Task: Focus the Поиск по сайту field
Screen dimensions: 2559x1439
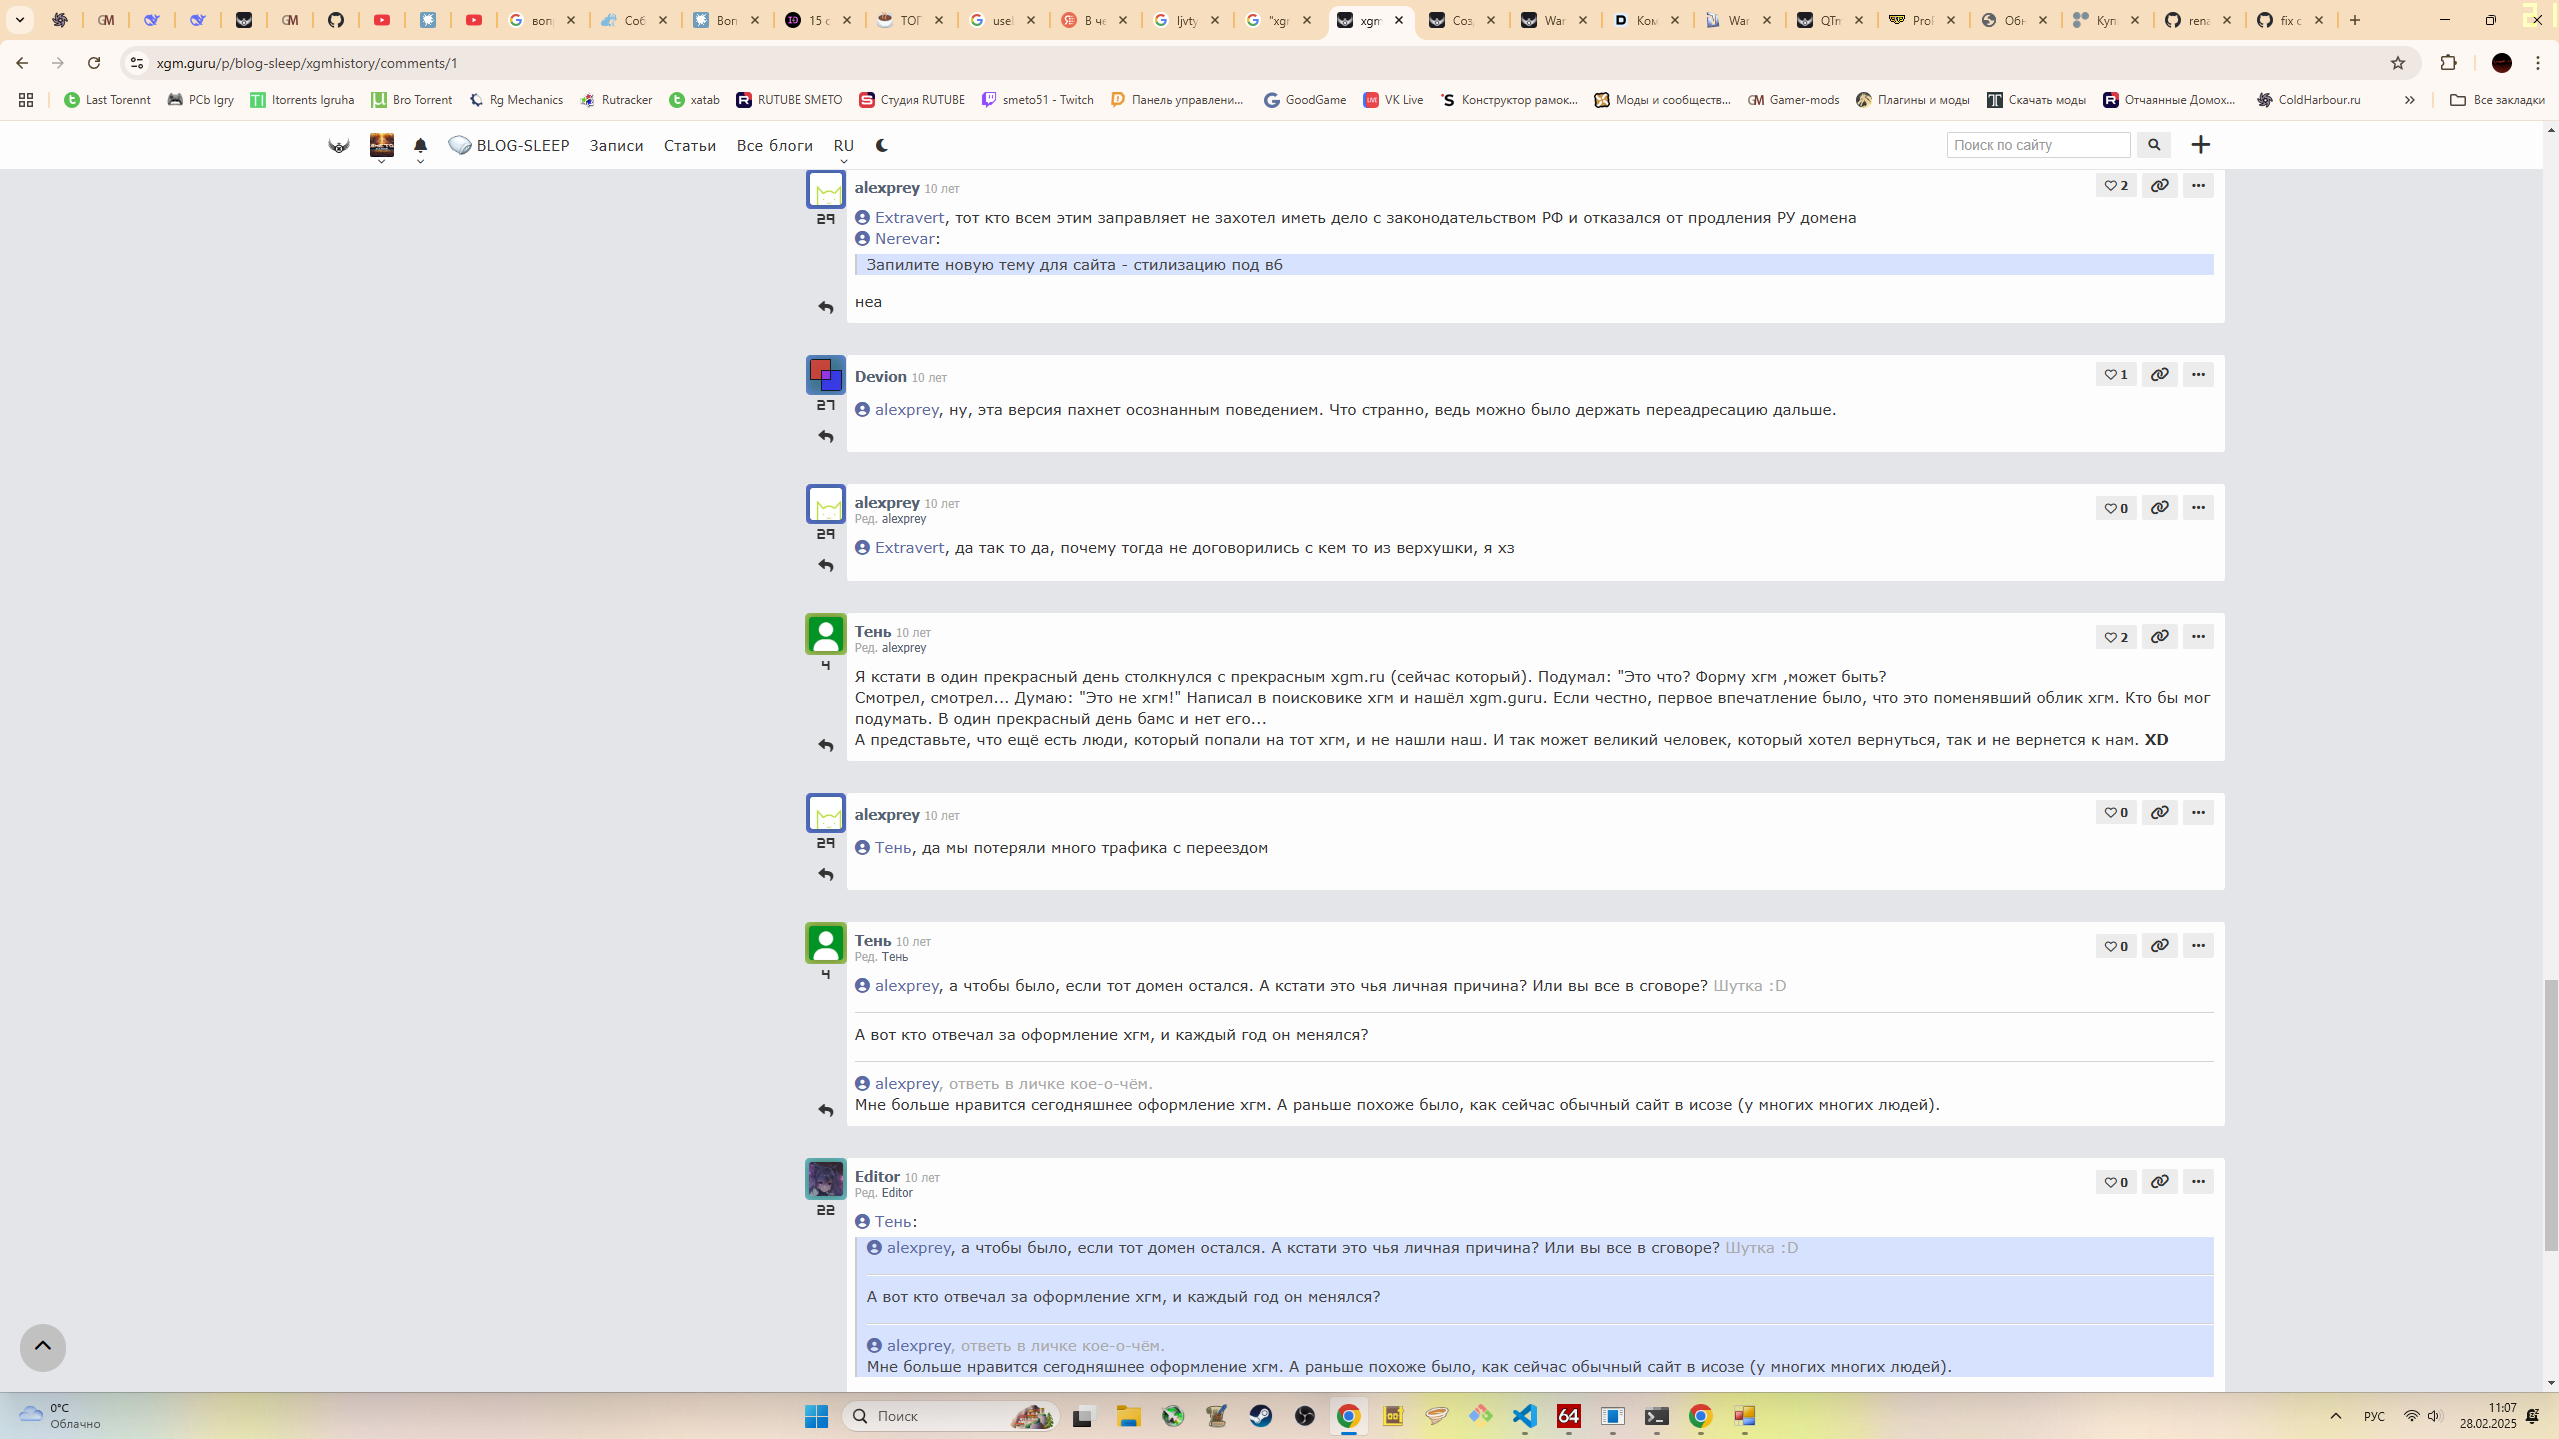Action: pyautogui.click(x=2037, y=146)
